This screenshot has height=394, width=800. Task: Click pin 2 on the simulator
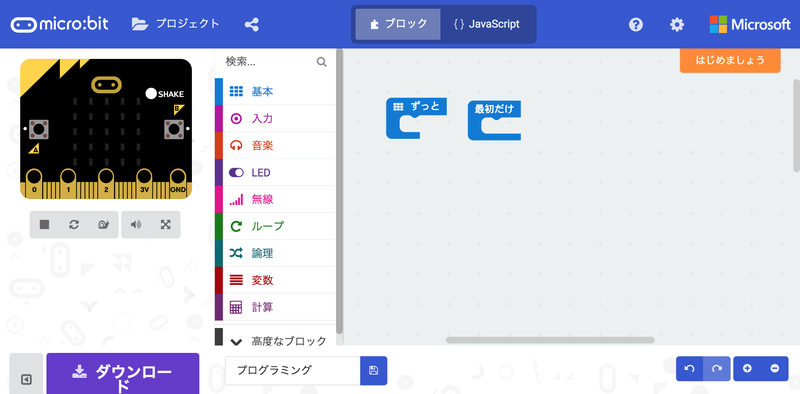(106, 183)
